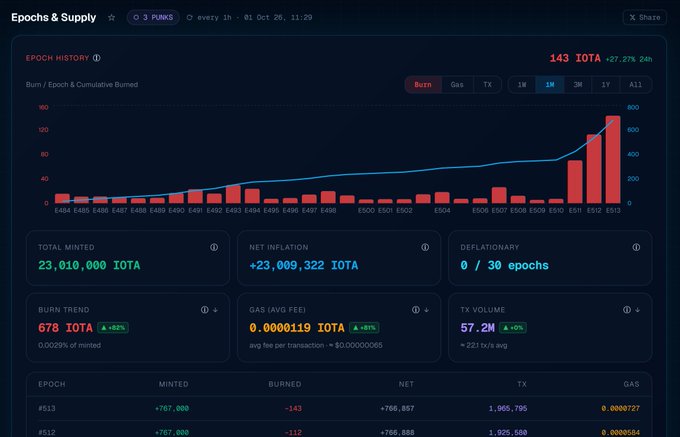The image size is (680, 437).
Task: Select epoch #512 row label
Action: click(x=47, y=432)
